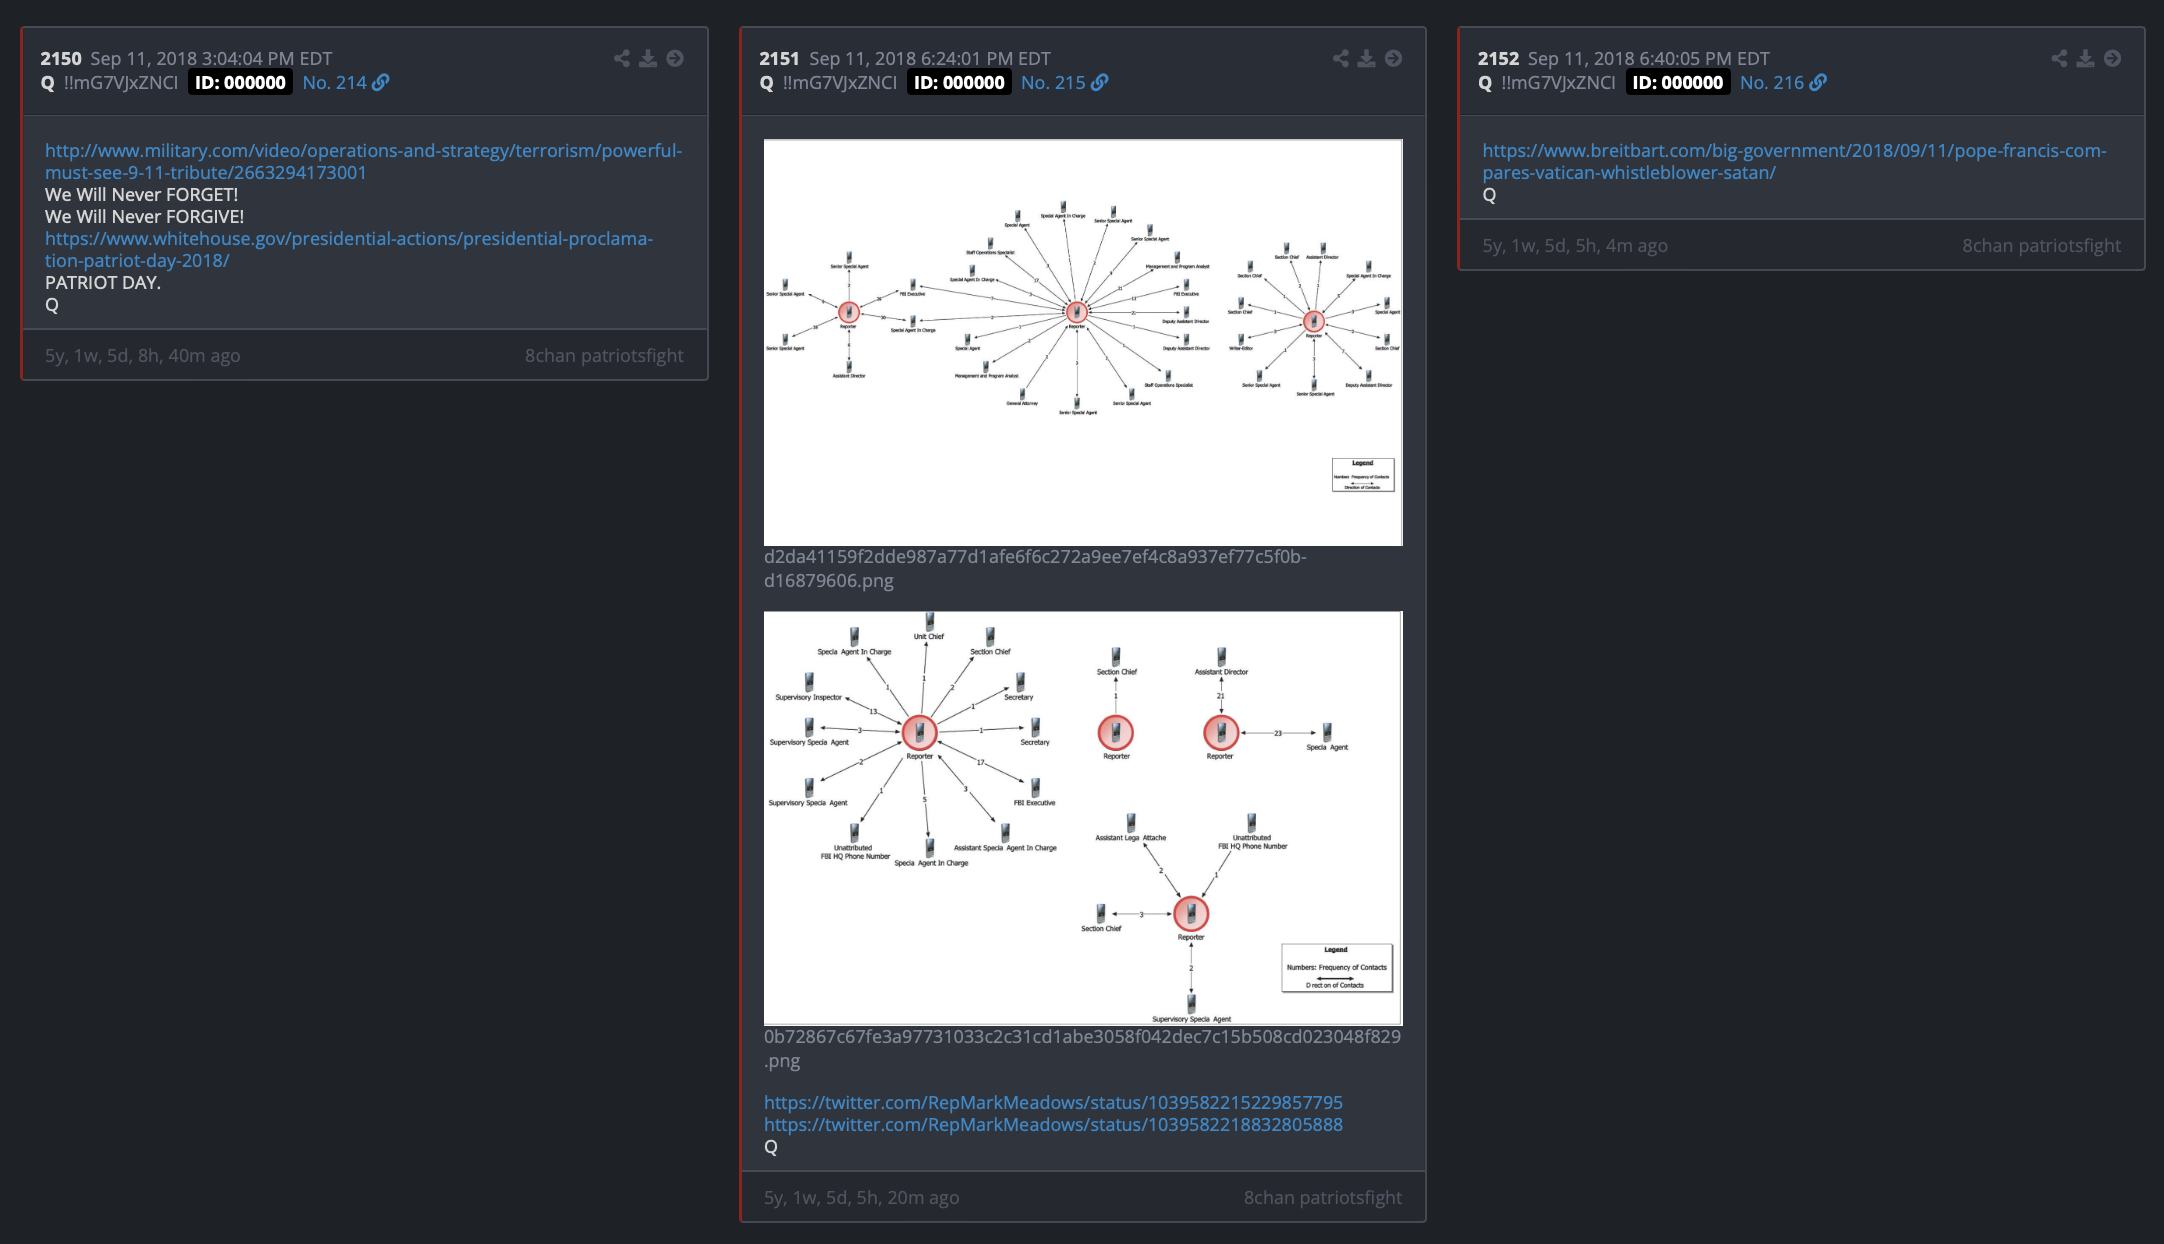
Task: Click 'We Will Never FORGIVE!' text
Action: pyautogui.click(x=144, y=216)
